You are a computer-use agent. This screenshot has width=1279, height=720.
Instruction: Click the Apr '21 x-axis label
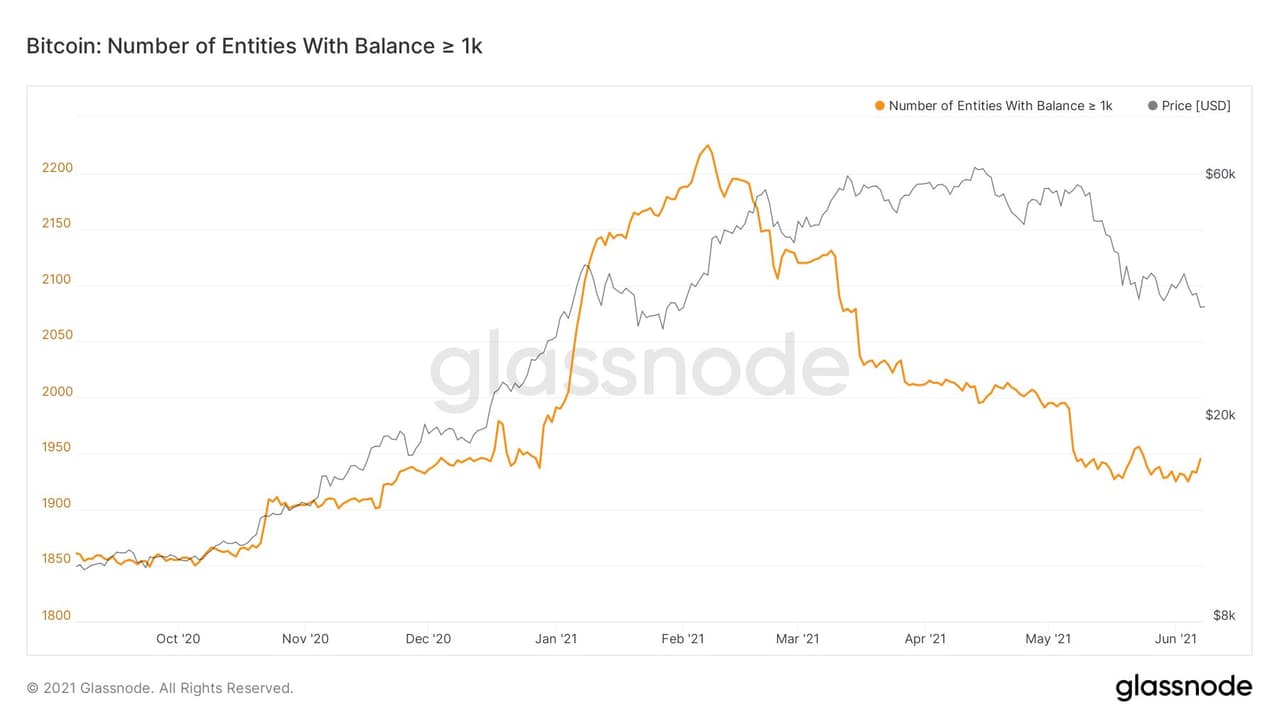[x=924, y=638]
